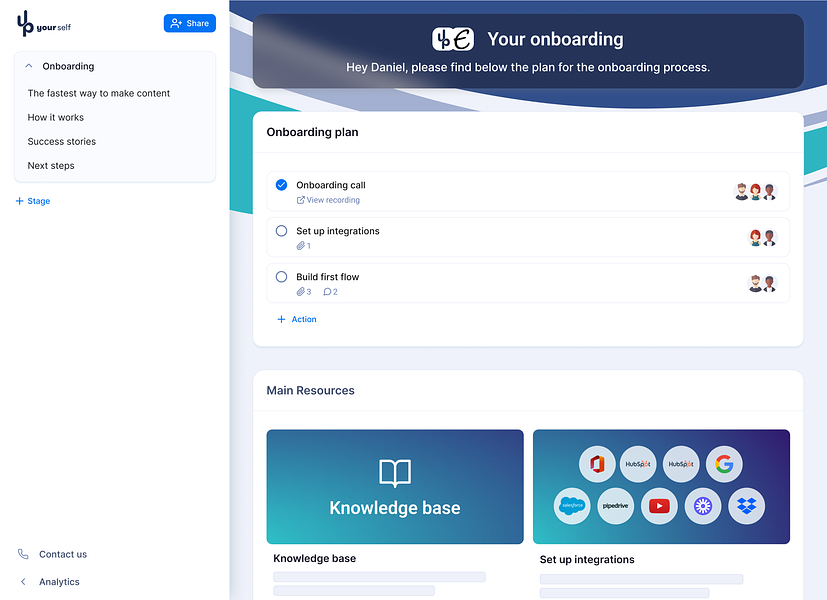Image resolution: width=827 pixels, height=600 pixels.
Task: Click the Google integration icon
Action: point(724,464)
